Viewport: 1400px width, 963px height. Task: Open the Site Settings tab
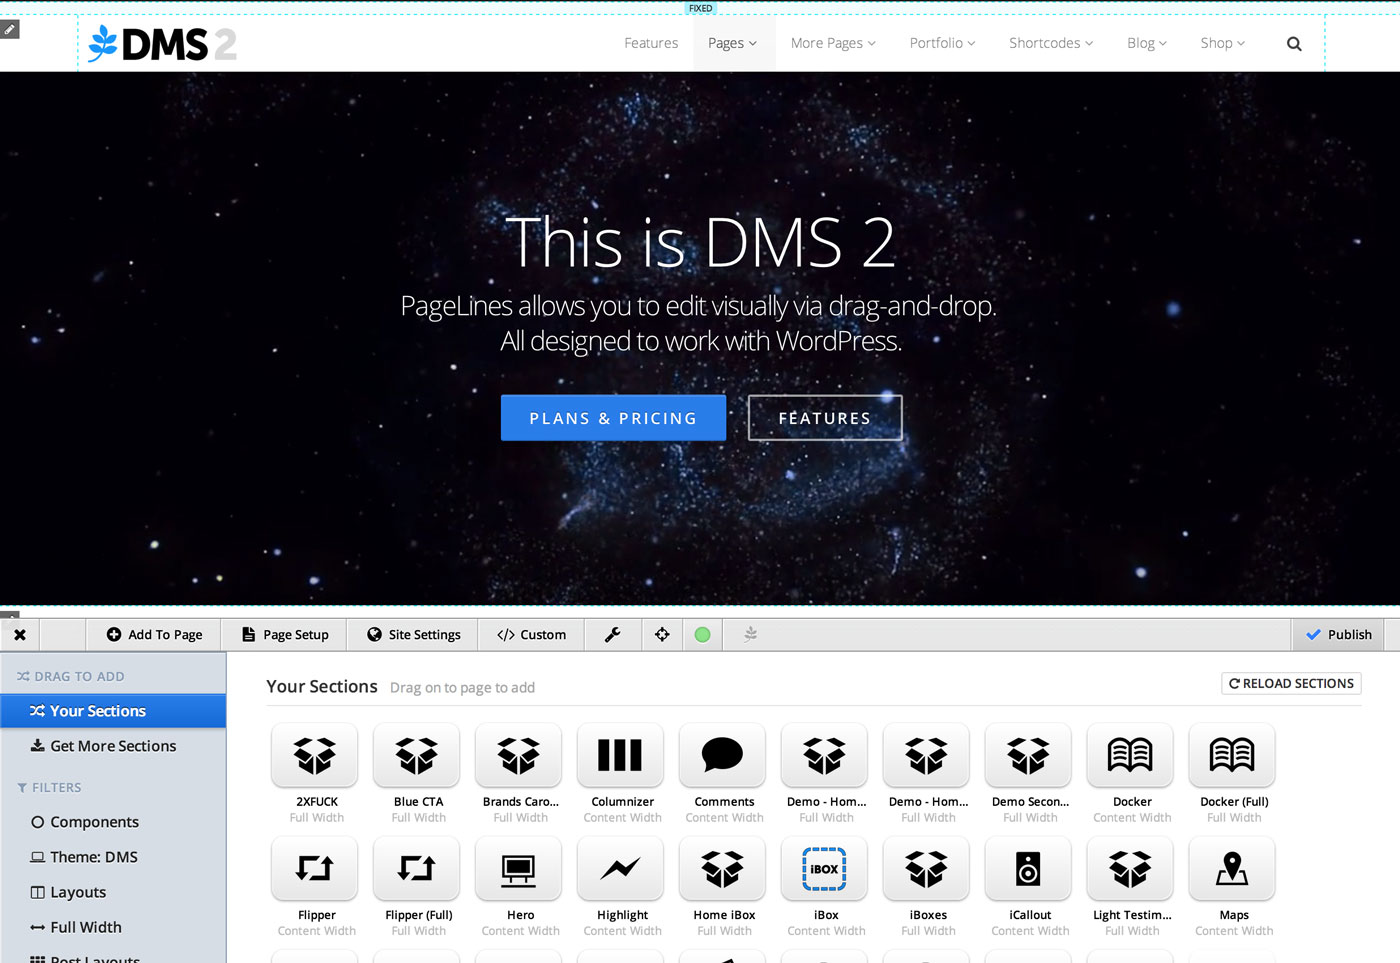(x=414, y=635)
